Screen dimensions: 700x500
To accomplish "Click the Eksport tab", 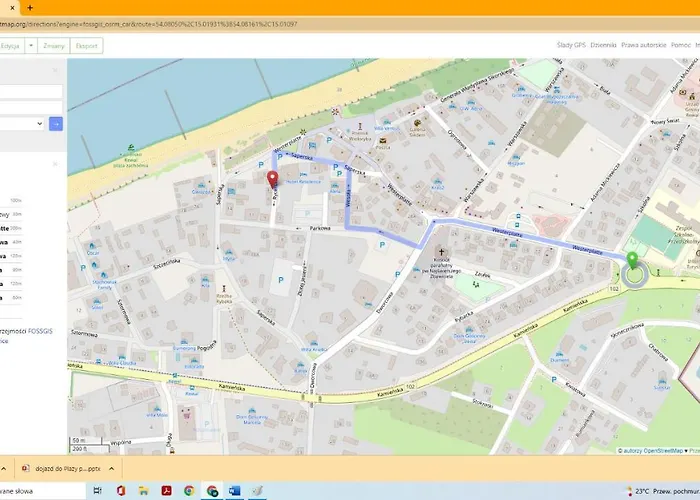I will pyautogui.click(x=86, y=45).
